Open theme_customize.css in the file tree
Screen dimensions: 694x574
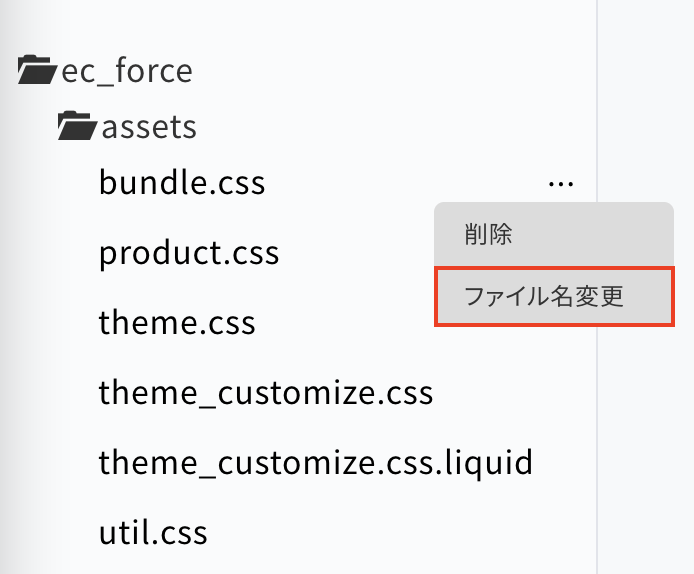pos(266,392)
